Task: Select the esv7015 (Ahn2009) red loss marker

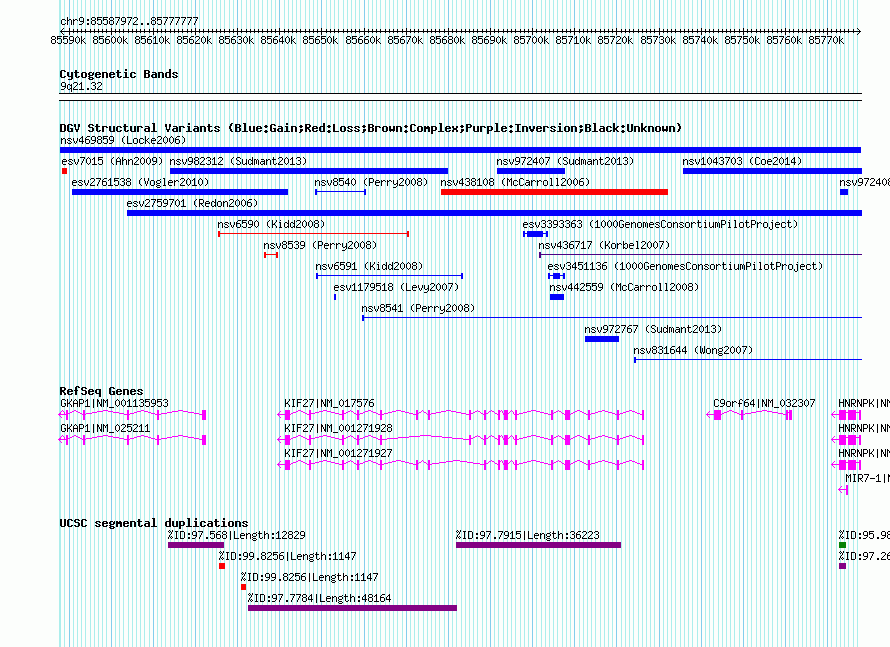Action: (x=65, y=171)
